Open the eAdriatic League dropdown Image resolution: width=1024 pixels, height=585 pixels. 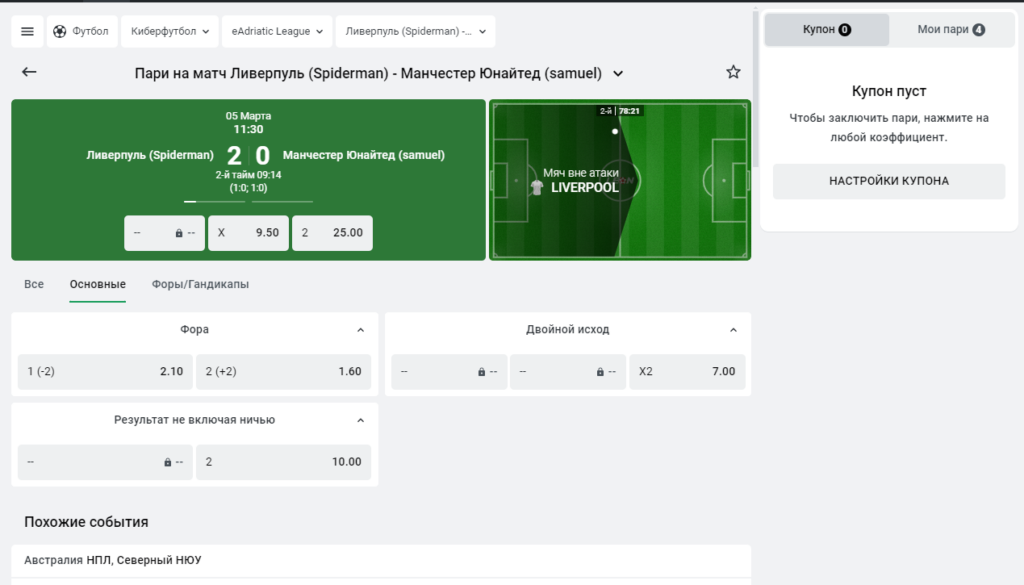pyautogui.click(x=277, y=31)
